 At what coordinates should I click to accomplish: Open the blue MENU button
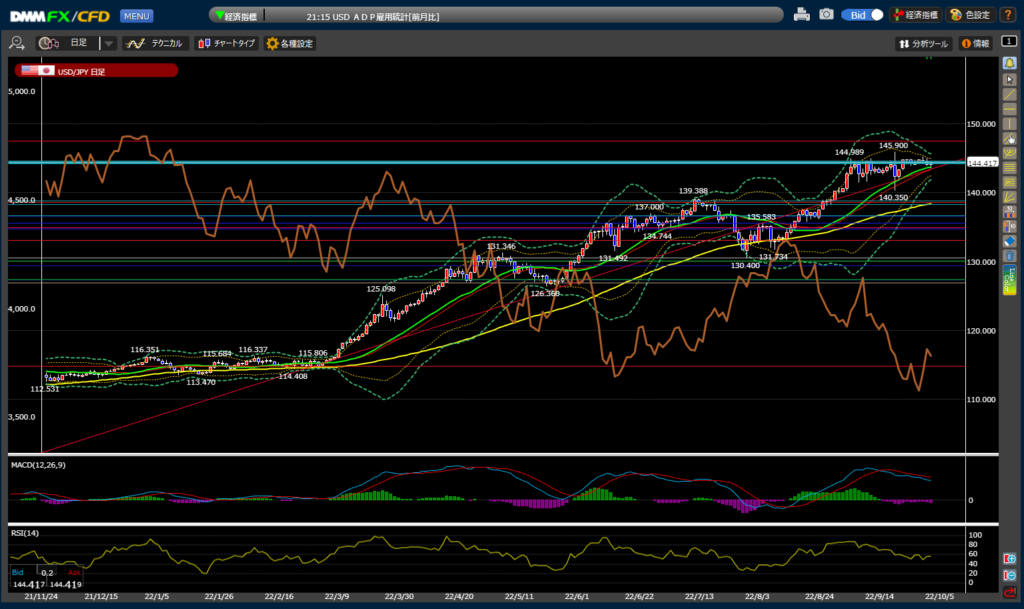click(136, 16)
